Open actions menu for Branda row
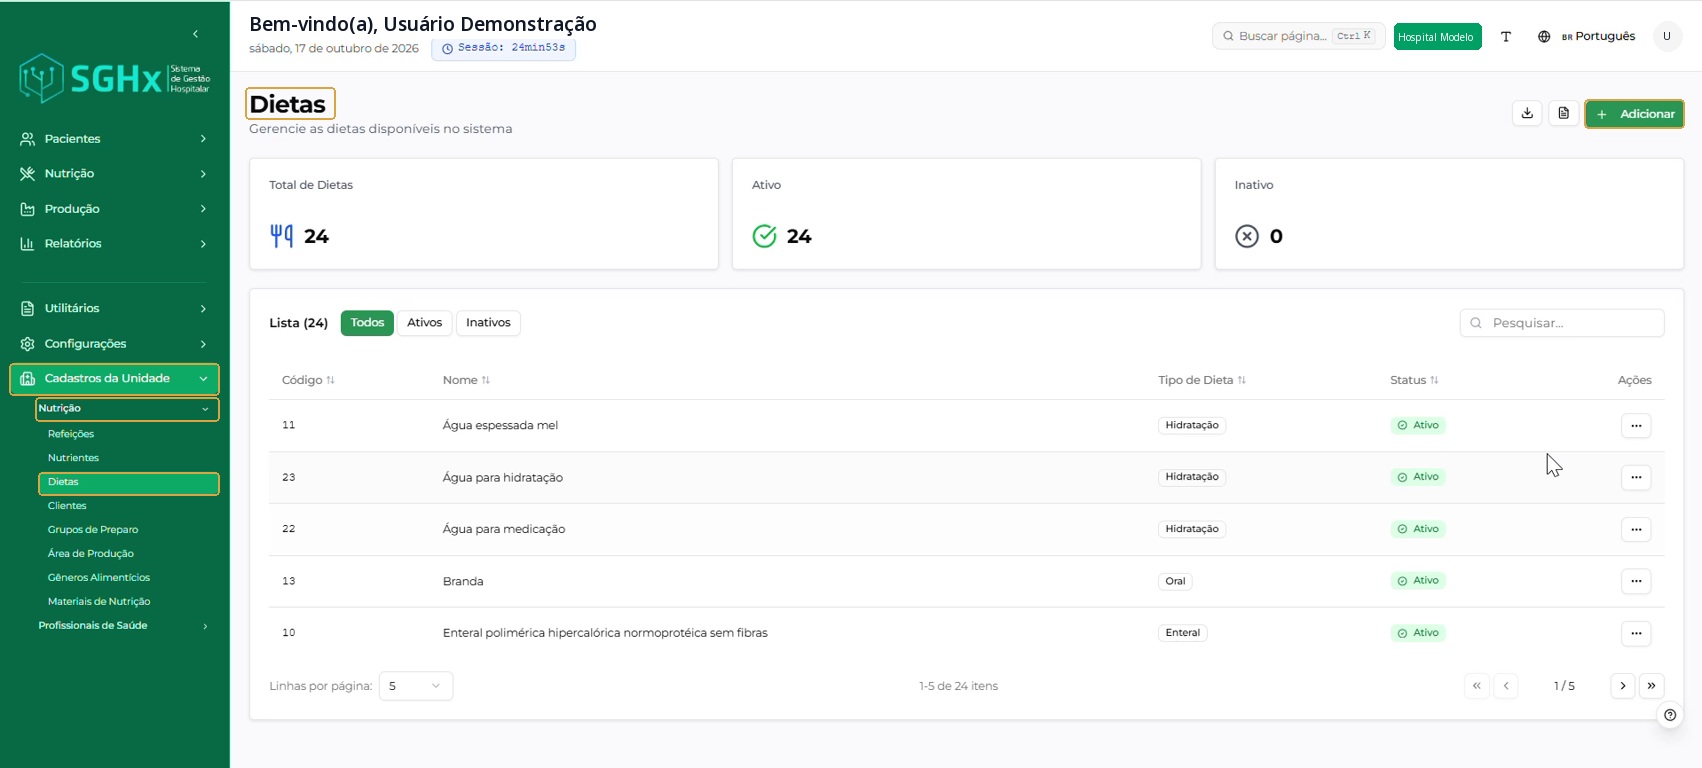 (1636, 581)
